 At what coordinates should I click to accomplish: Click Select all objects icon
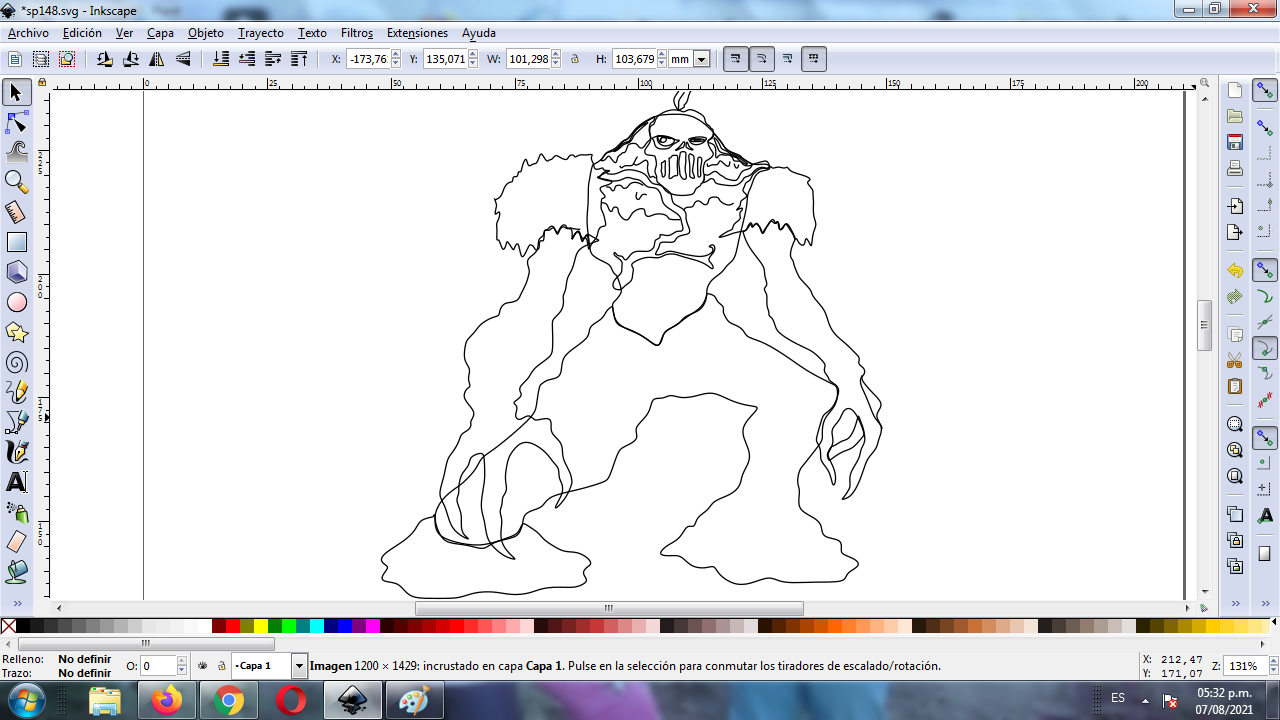point(15,59)
